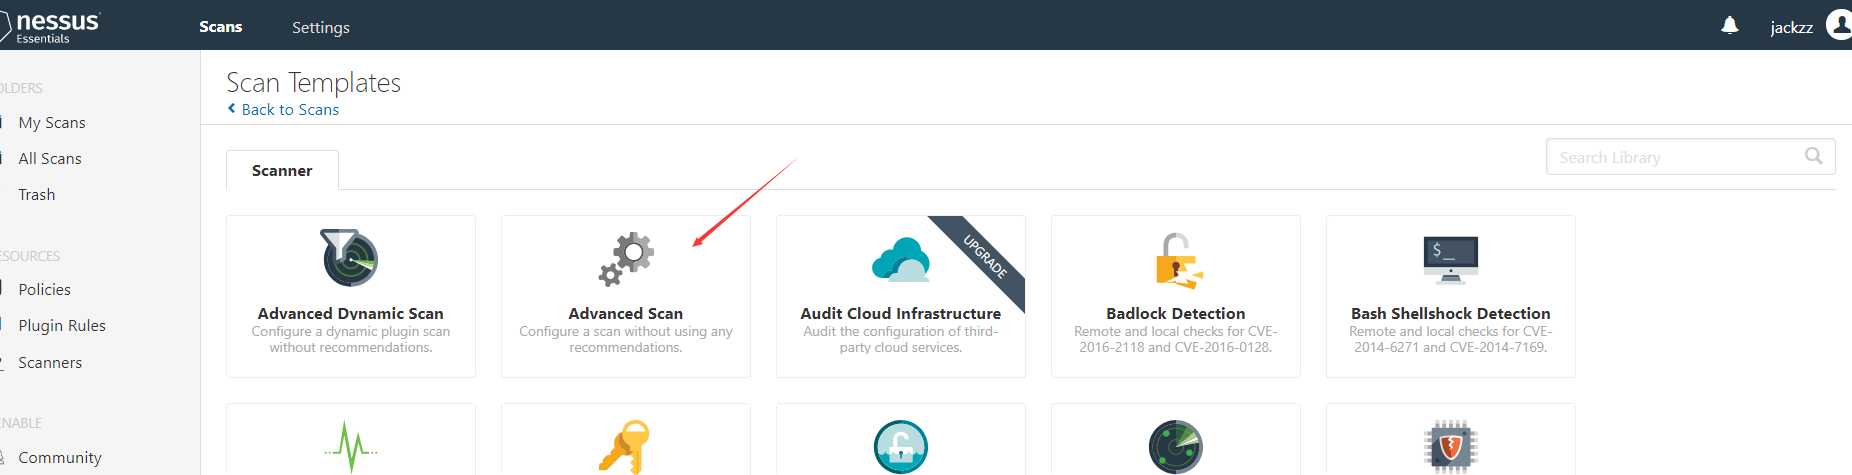The width and height of the screenshot is (1852, 475).
Task: Click the Badlock Detection title text
Action: [x=1176, y=313]
